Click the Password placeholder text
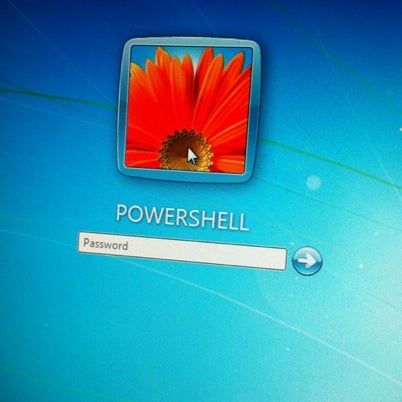402x402 pixels. click(x=106, y=244)
